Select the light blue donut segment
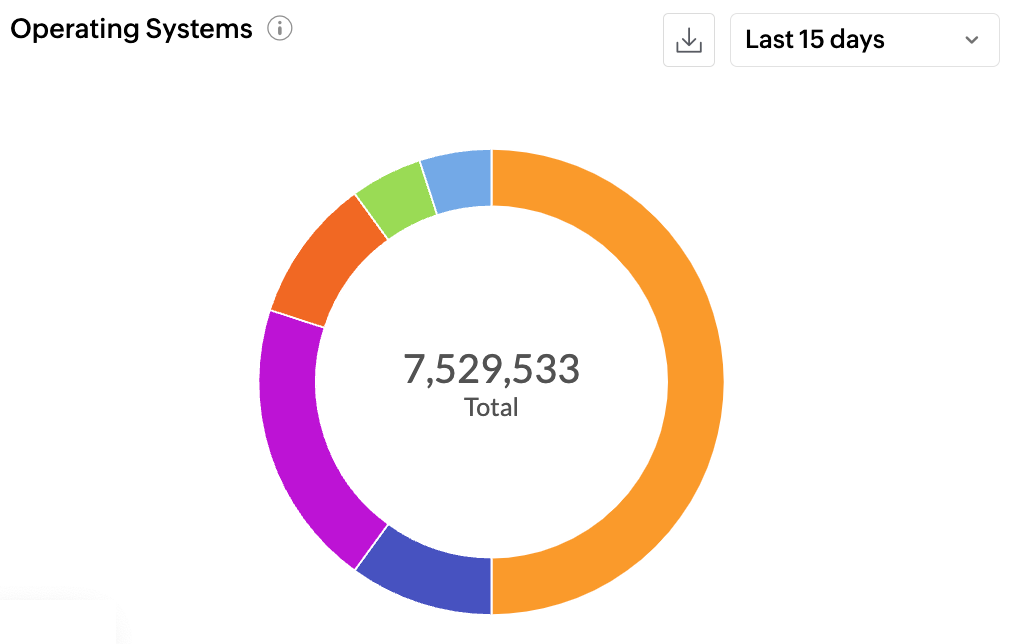Image resolution: width=1026 pixels, height=644 pixels. [x=460, y=180]
